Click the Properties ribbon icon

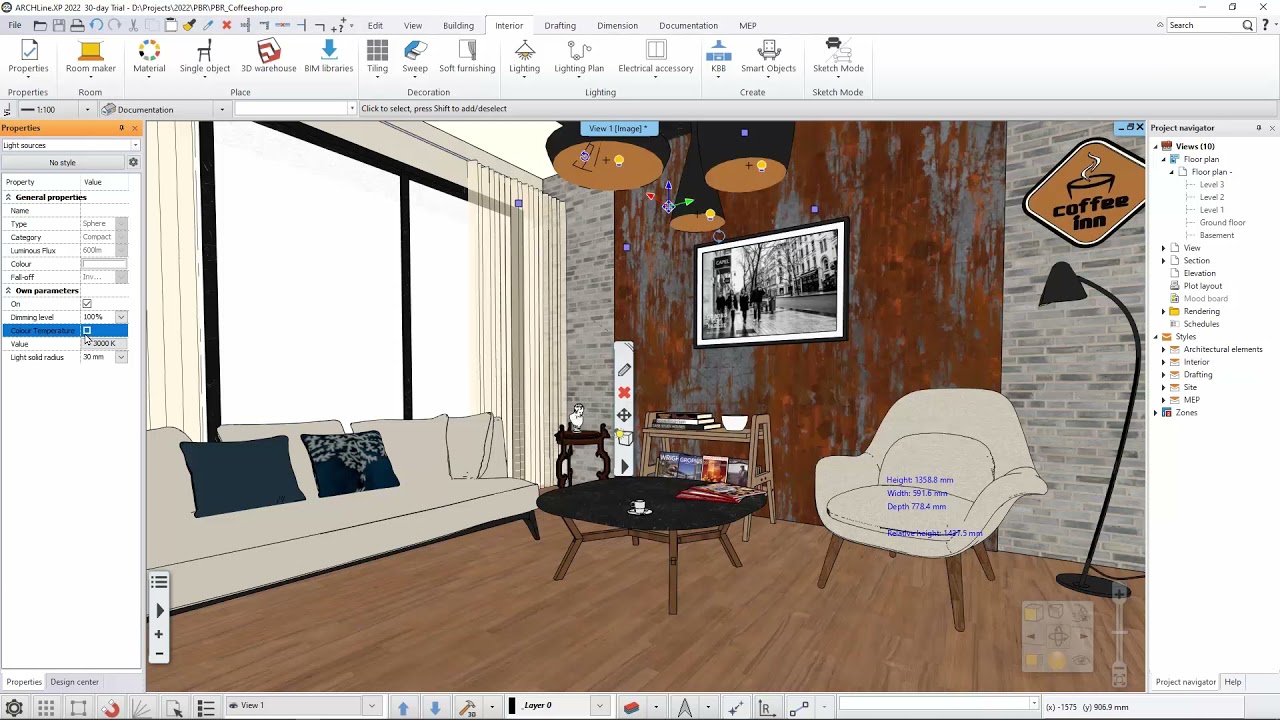point(28,57)
